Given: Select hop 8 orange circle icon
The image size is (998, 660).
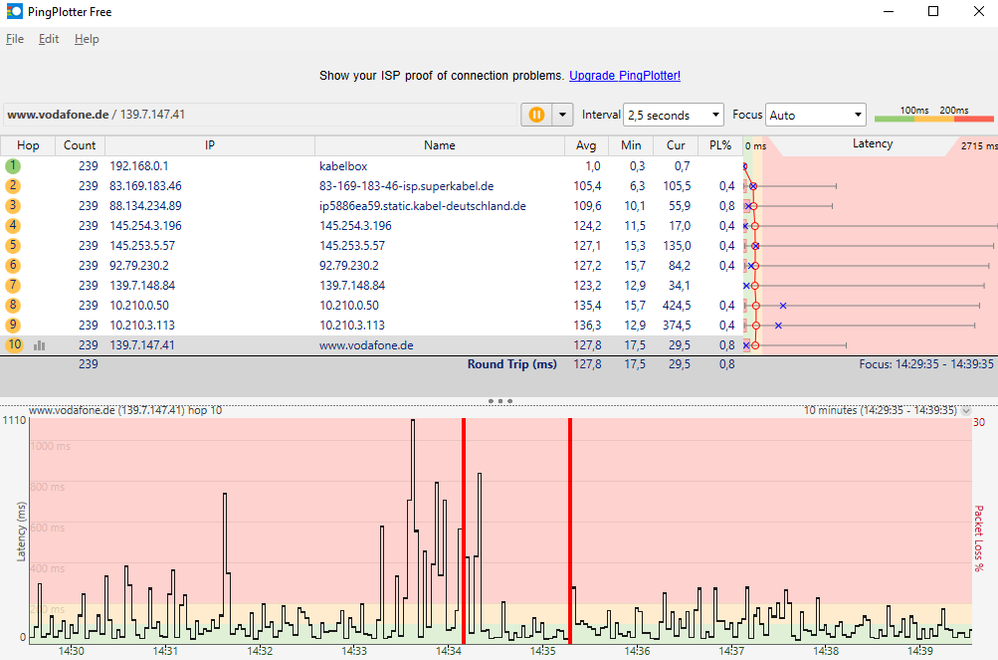Looking at the screenshot, I should [x=13, y=305].
